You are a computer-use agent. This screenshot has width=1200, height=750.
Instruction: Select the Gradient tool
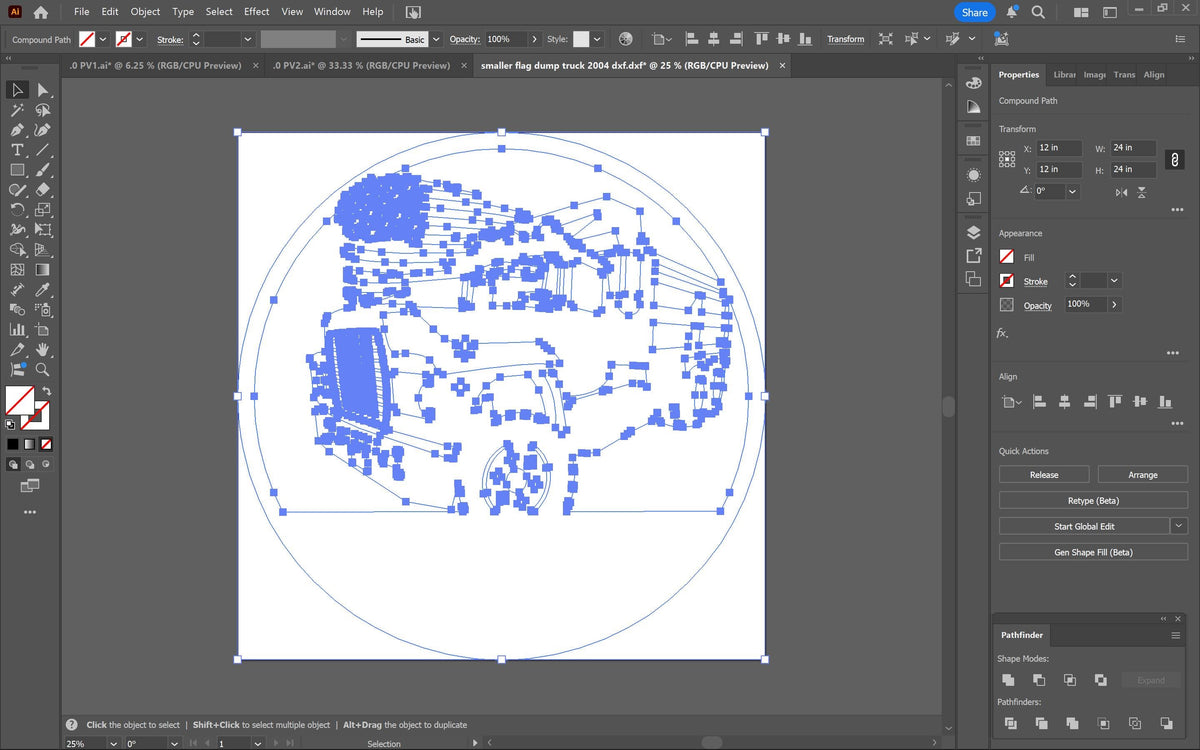[x=43, y=270]
